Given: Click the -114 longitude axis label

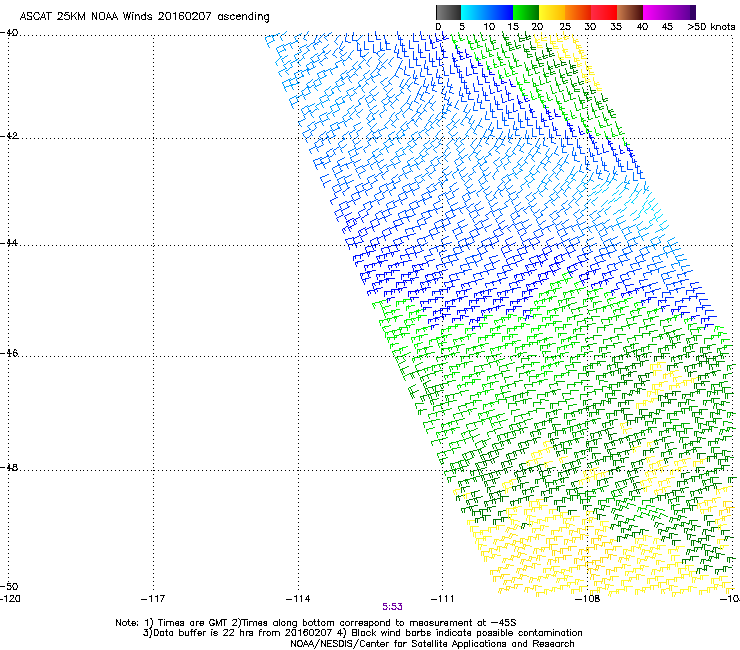Looking at the screenshot, I should 298,599.
